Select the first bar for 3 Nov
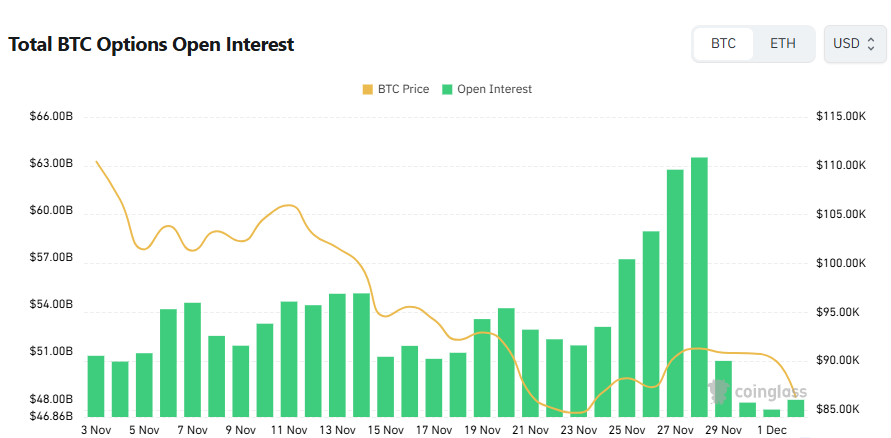 (x=96, y=386)
